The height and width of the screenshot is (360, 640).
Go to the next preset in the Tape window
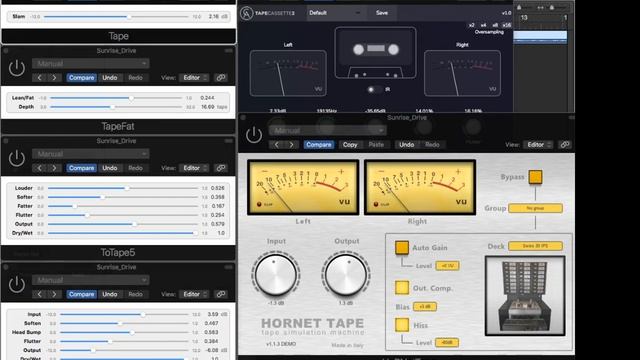(54, 78)
